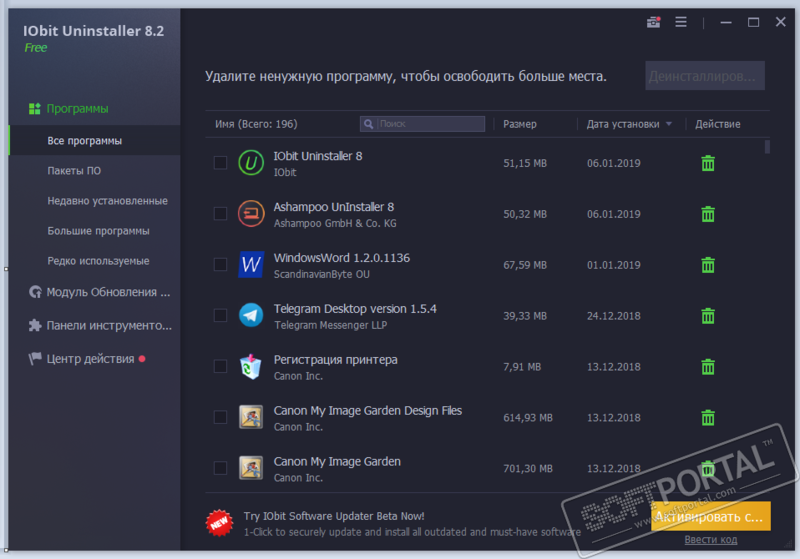This screenshot has height=559, width=800.
Task: Click the Canon Design Files program icon
Action: click(x=251, y=417)
